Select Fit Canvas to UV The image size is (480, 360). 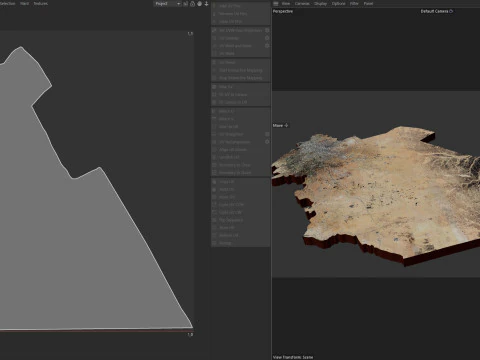pyautogui.click(x=240, y=102)
